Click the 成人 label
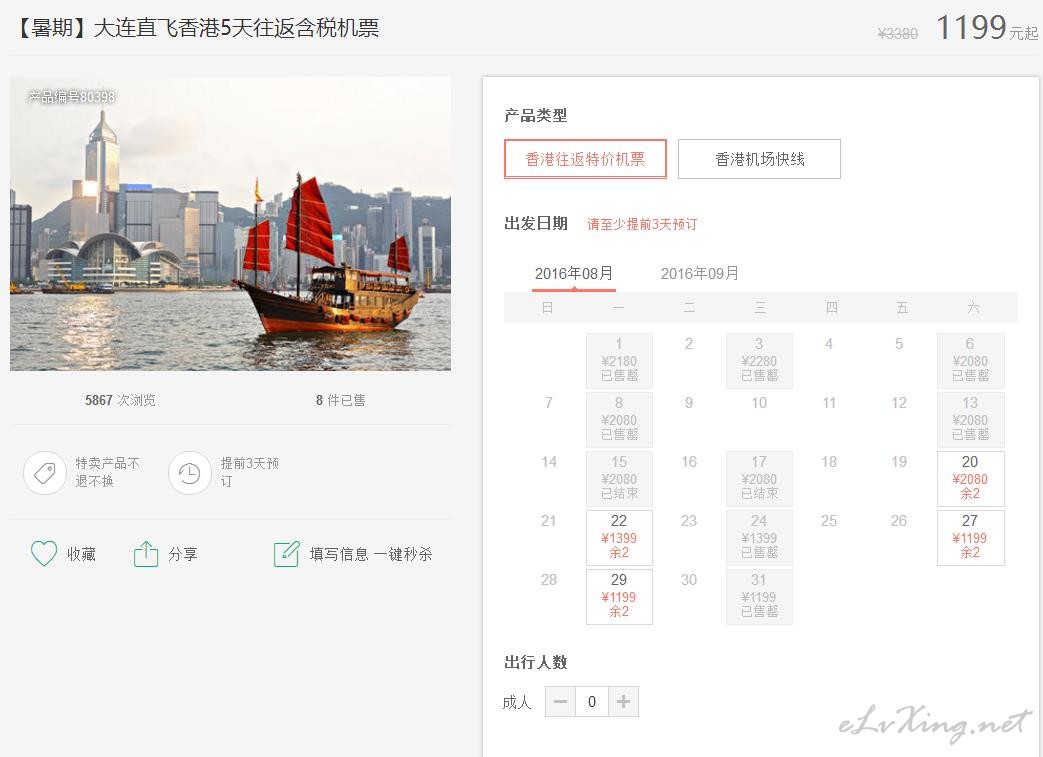Image resolution: width=1043 pixels, height=757 pixels. 517,702
